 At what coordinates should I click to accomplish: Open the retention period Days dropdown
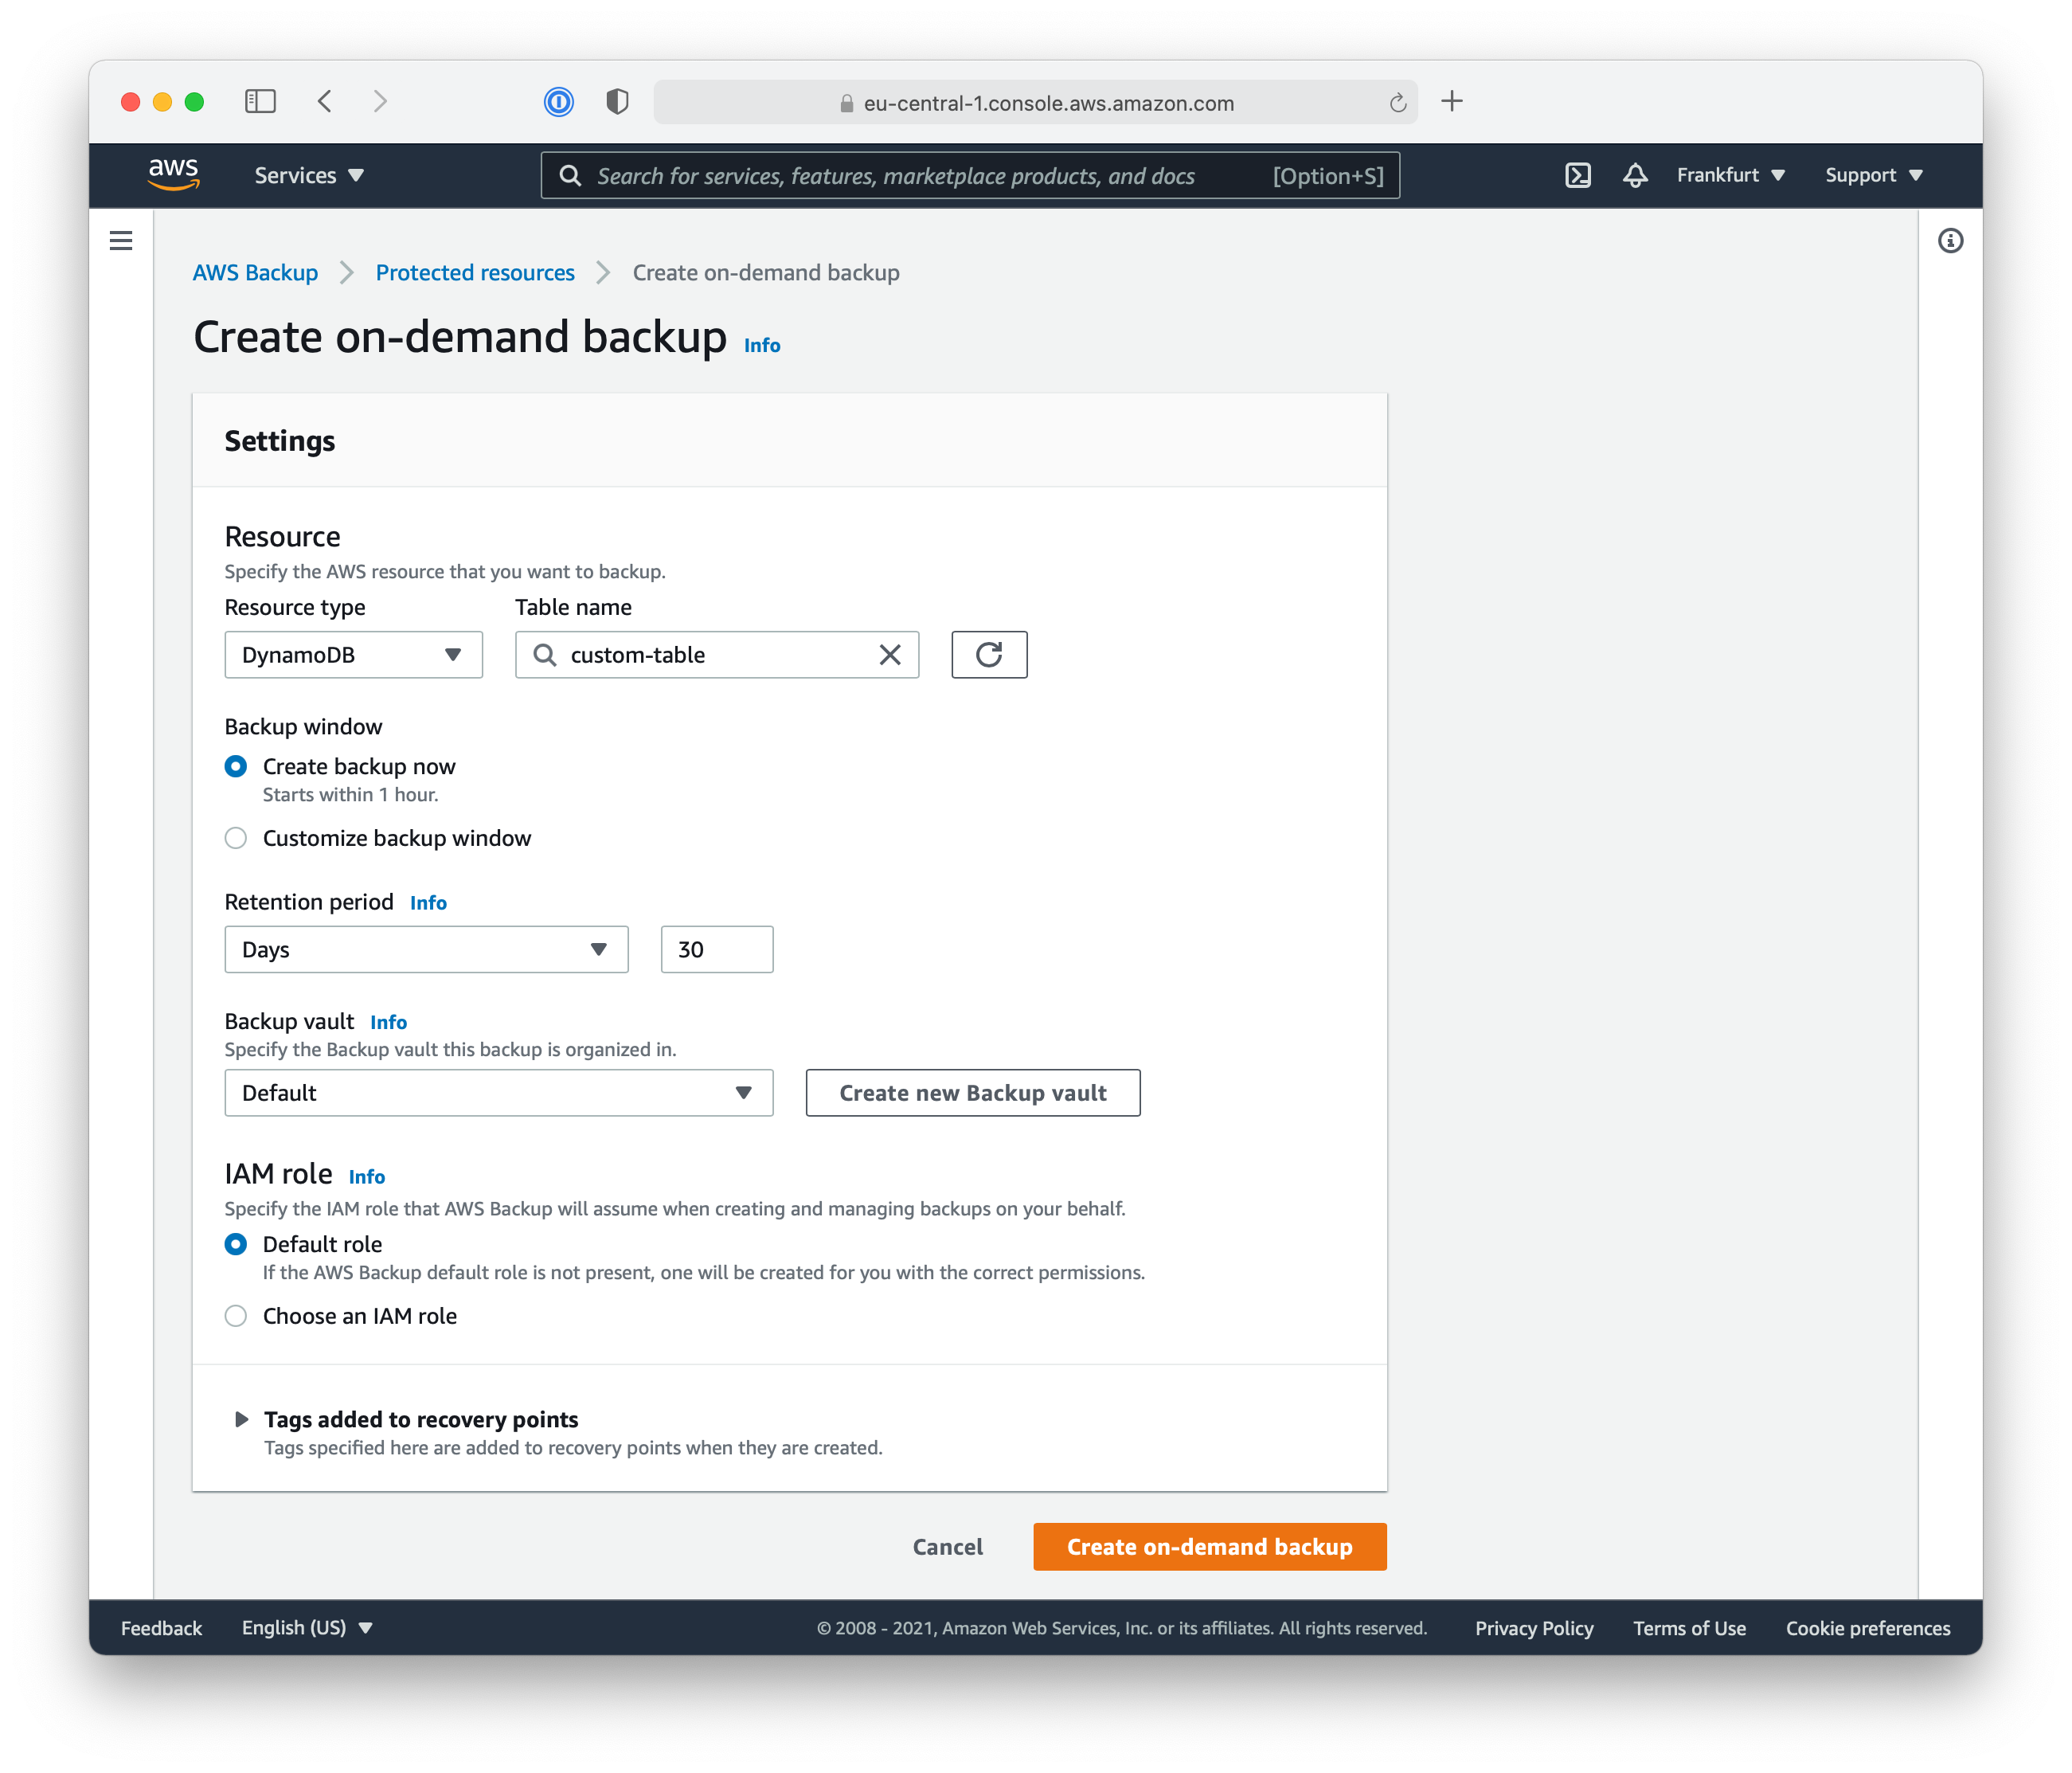coord(426,949)
